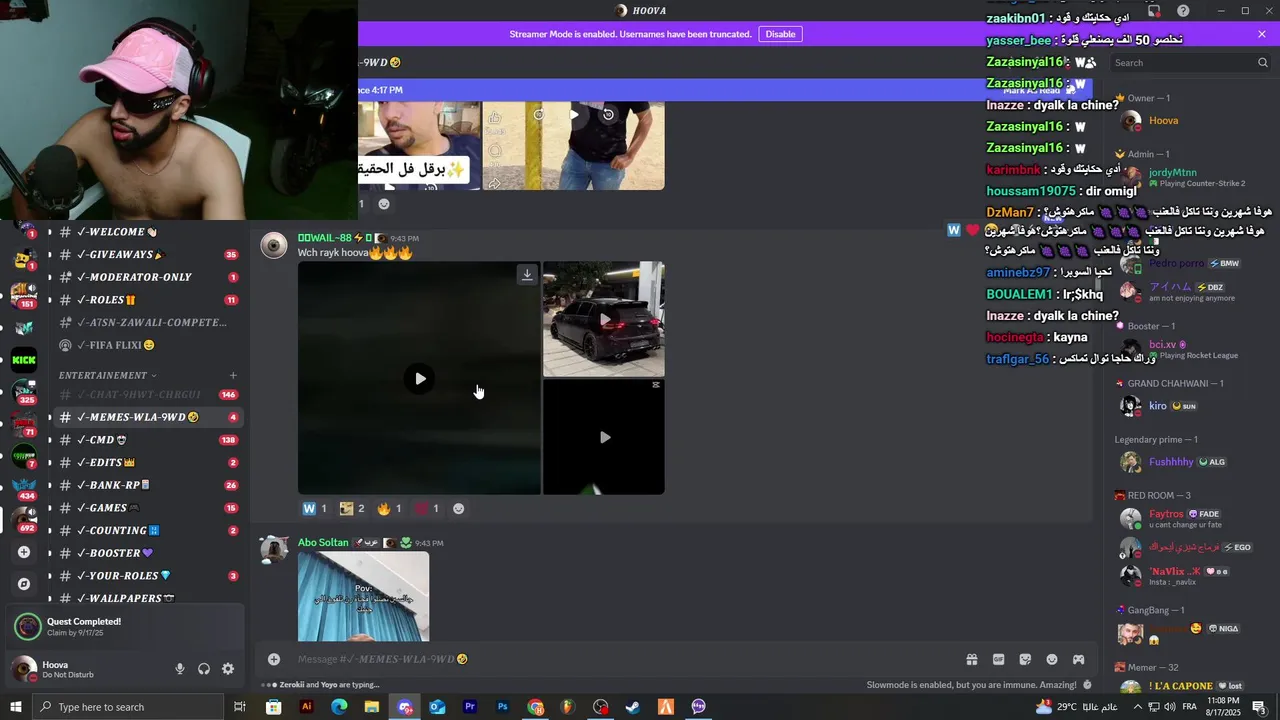Open the GIF picker
This screenshot has height=720, width=1280.
(x=998, y=659)
